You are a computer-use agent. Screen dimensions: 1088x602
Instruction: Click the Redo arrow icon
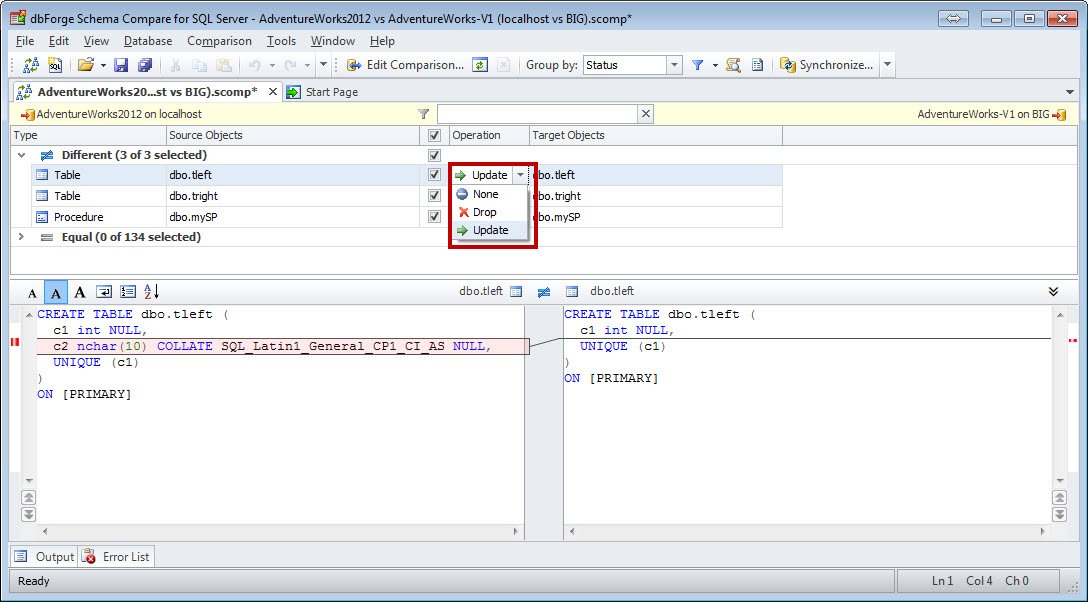[x=290, y=65]
